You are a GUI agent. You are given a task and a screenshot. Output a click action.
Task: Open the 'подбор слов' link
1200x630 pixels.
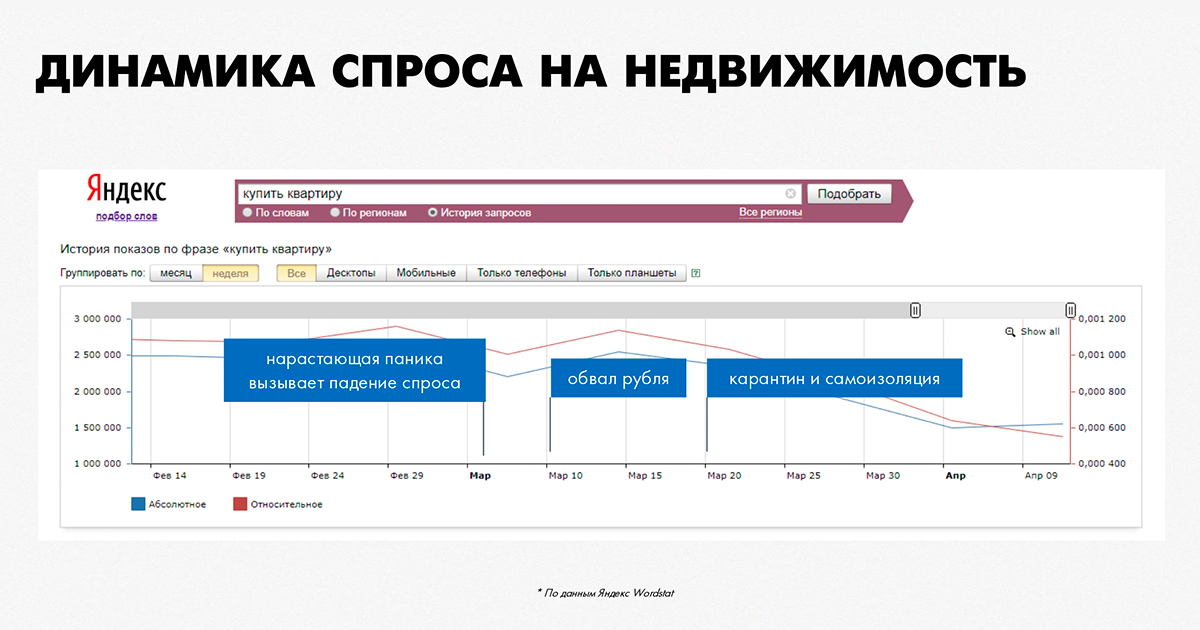(126, 216)
